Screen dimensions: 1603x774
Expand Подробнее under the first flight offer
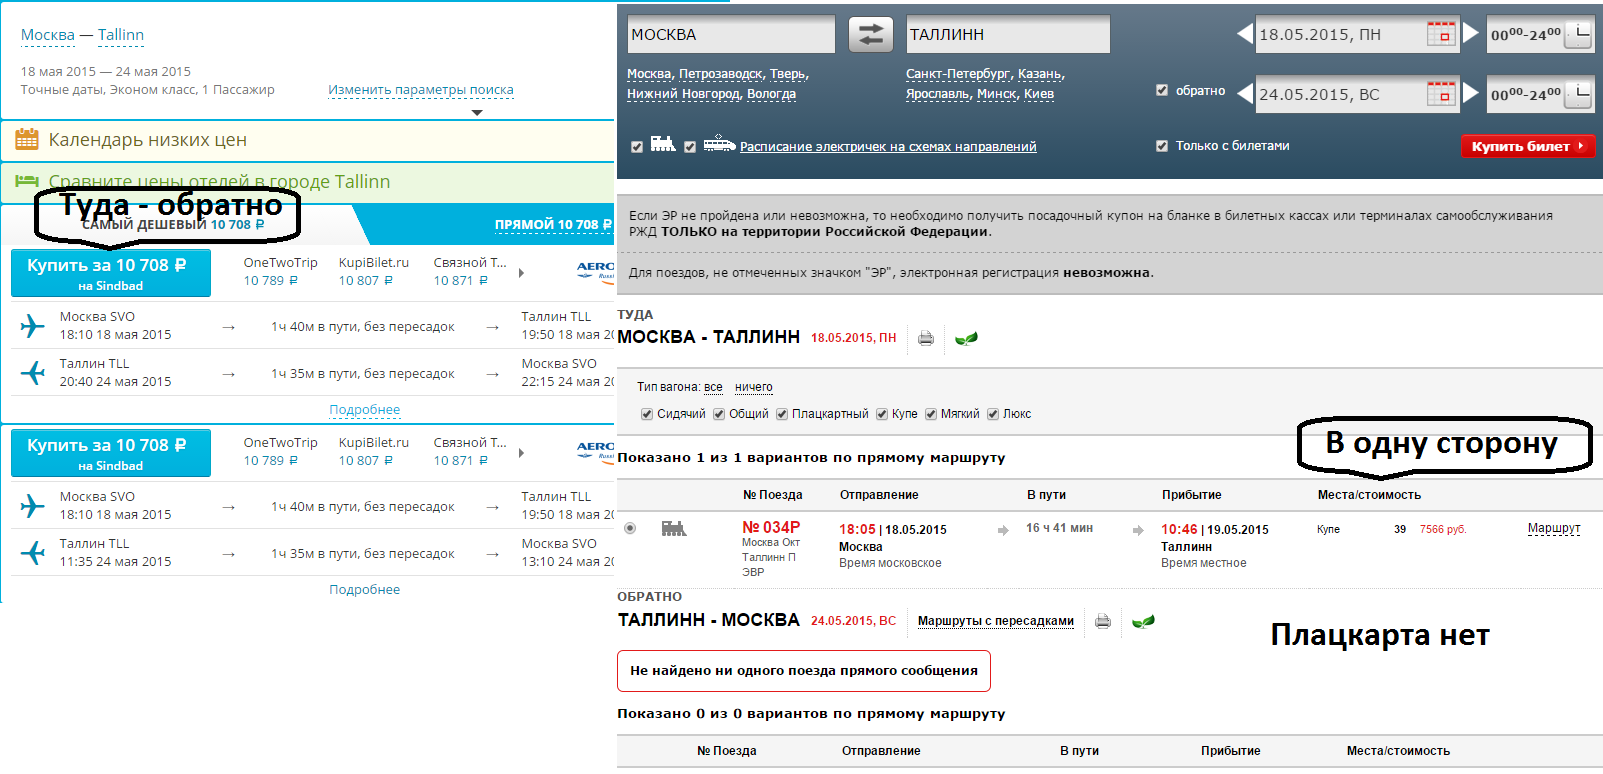(365, 410)
